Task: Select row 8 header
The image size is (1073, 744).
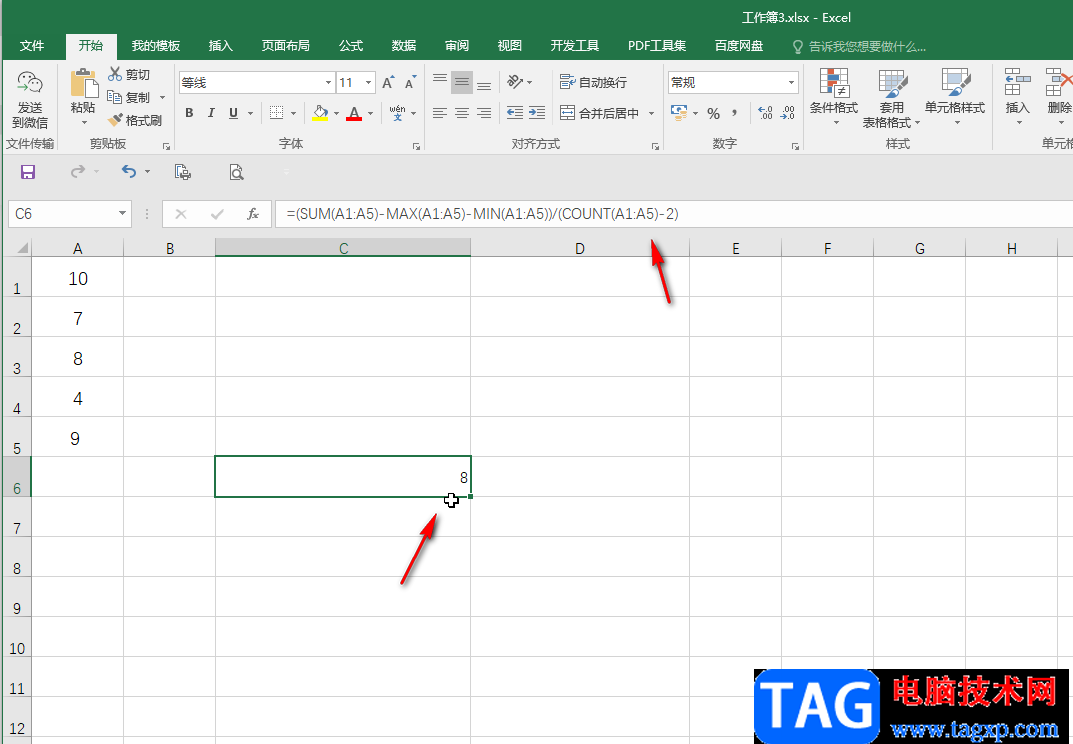Action: [x=16, y=557]
